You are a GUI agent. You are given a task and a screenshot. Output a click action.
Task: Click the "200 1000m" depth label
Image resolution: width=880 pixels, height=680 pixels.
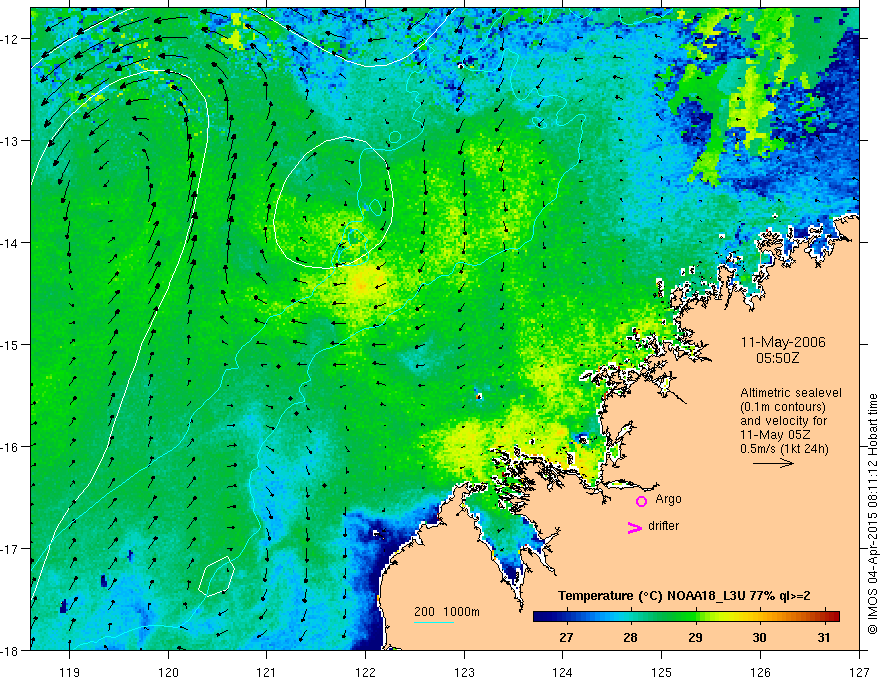pyautogui.click(x=447, y=612)
